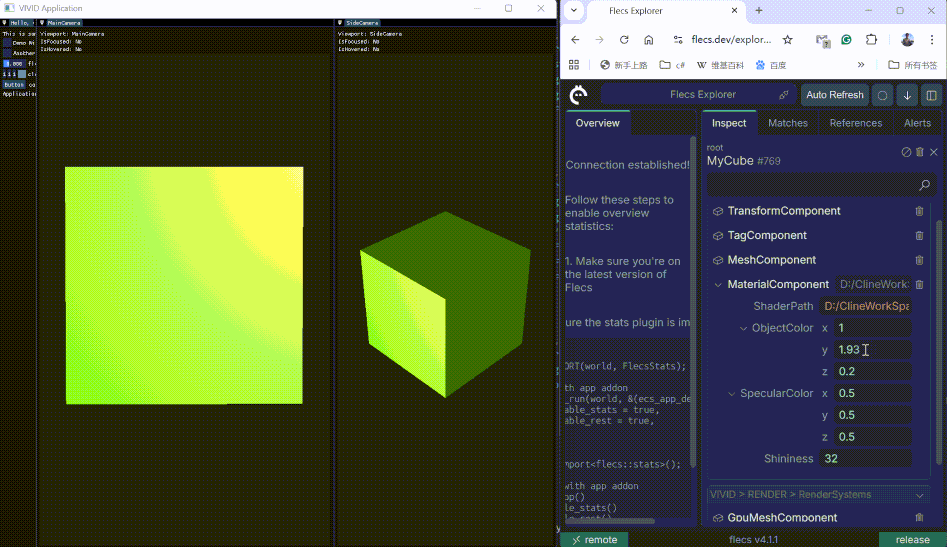Open the browser extensions puzzle icon
This screenshot has height=547, width=947.
[x=871, y=40]
